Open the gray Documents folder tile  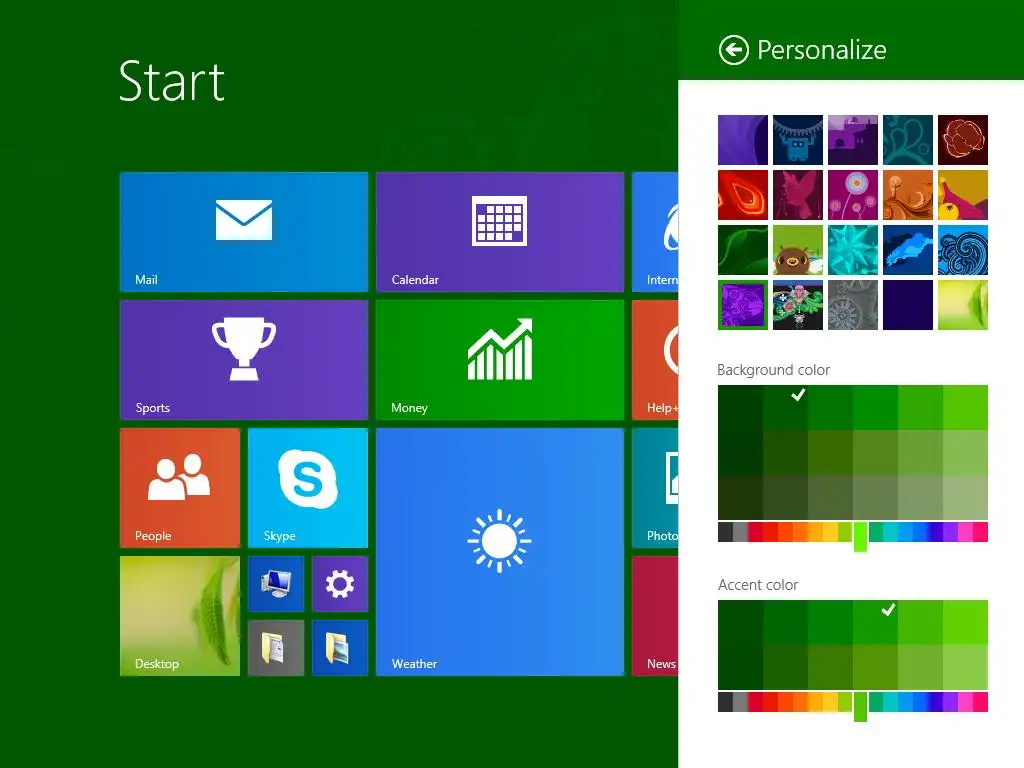[276, 648]
